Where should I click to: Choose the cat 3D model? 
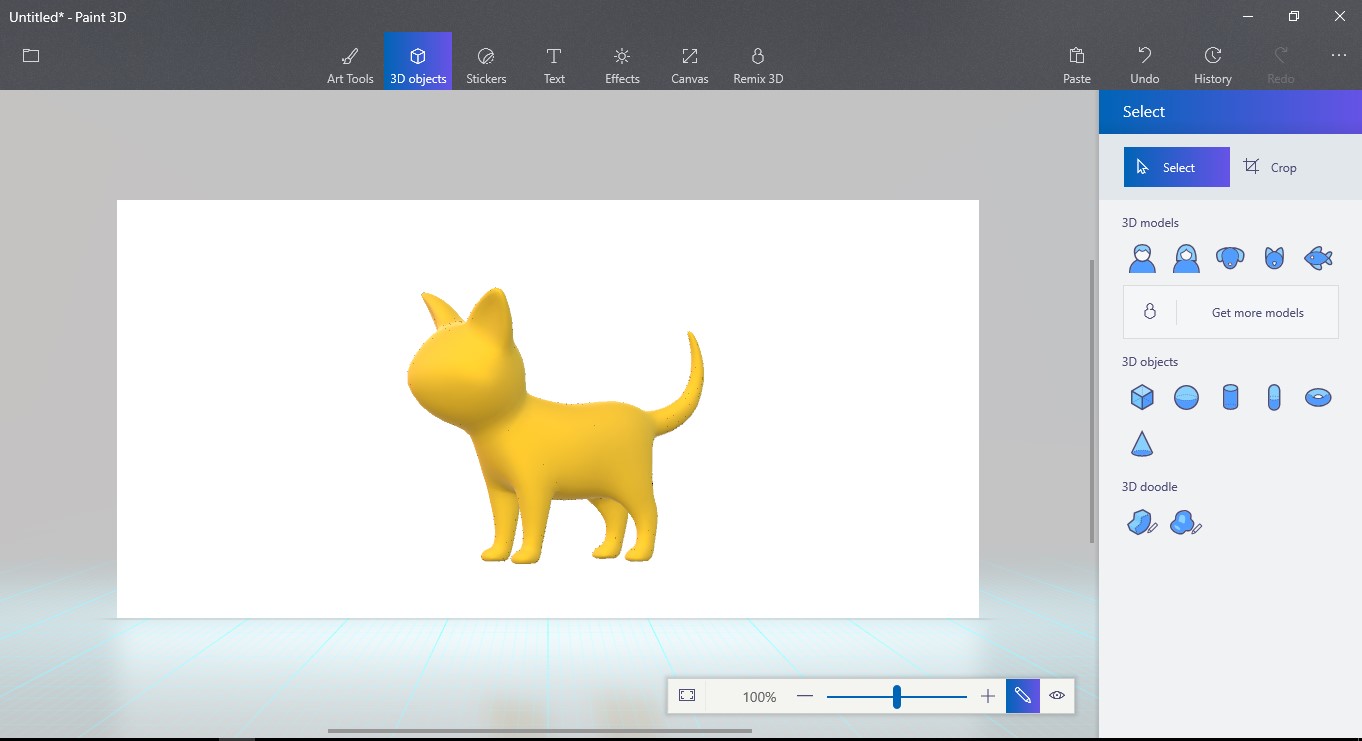pos(1274,257)
